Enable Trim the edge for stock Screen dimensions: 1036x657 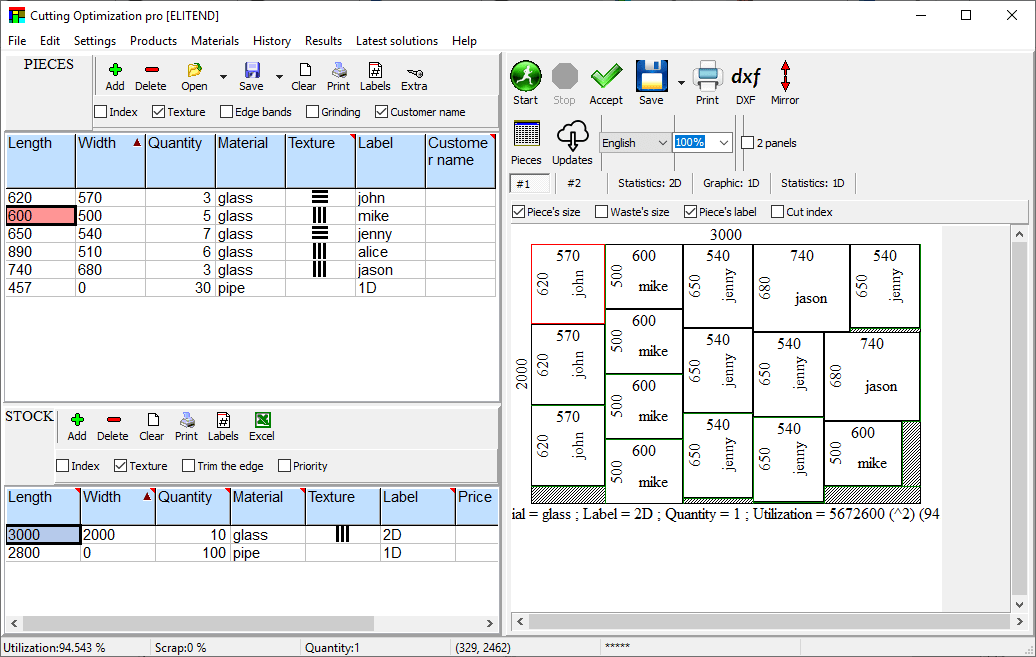(189, 465)
